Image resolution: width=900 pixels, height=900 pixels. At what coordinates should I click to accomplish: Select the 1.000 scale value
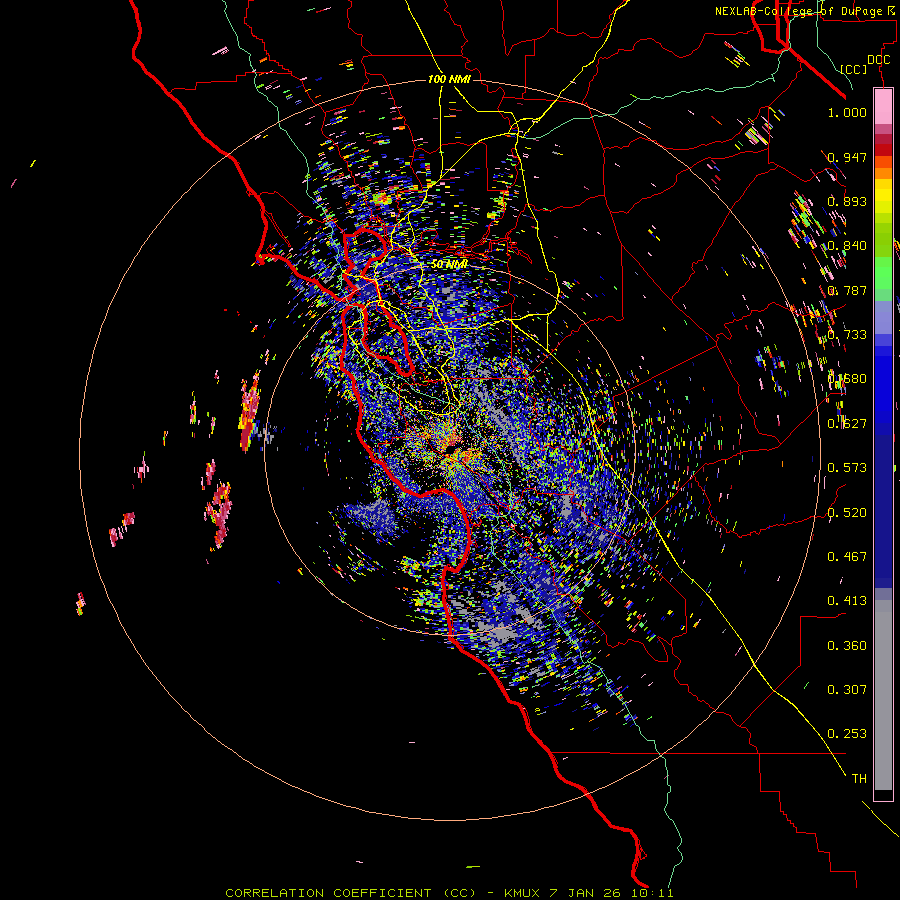847,112
